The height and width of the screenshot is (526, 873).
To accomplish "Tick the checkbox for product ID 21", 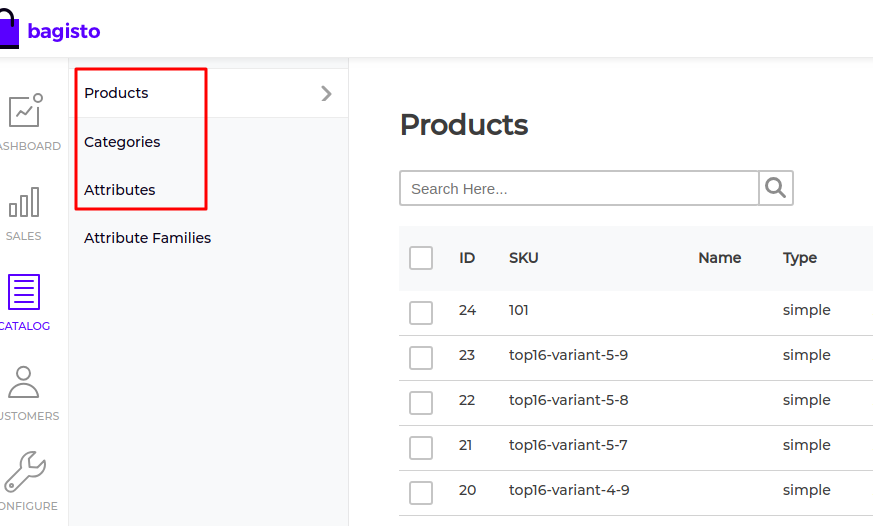I will (x=421, y=448).
